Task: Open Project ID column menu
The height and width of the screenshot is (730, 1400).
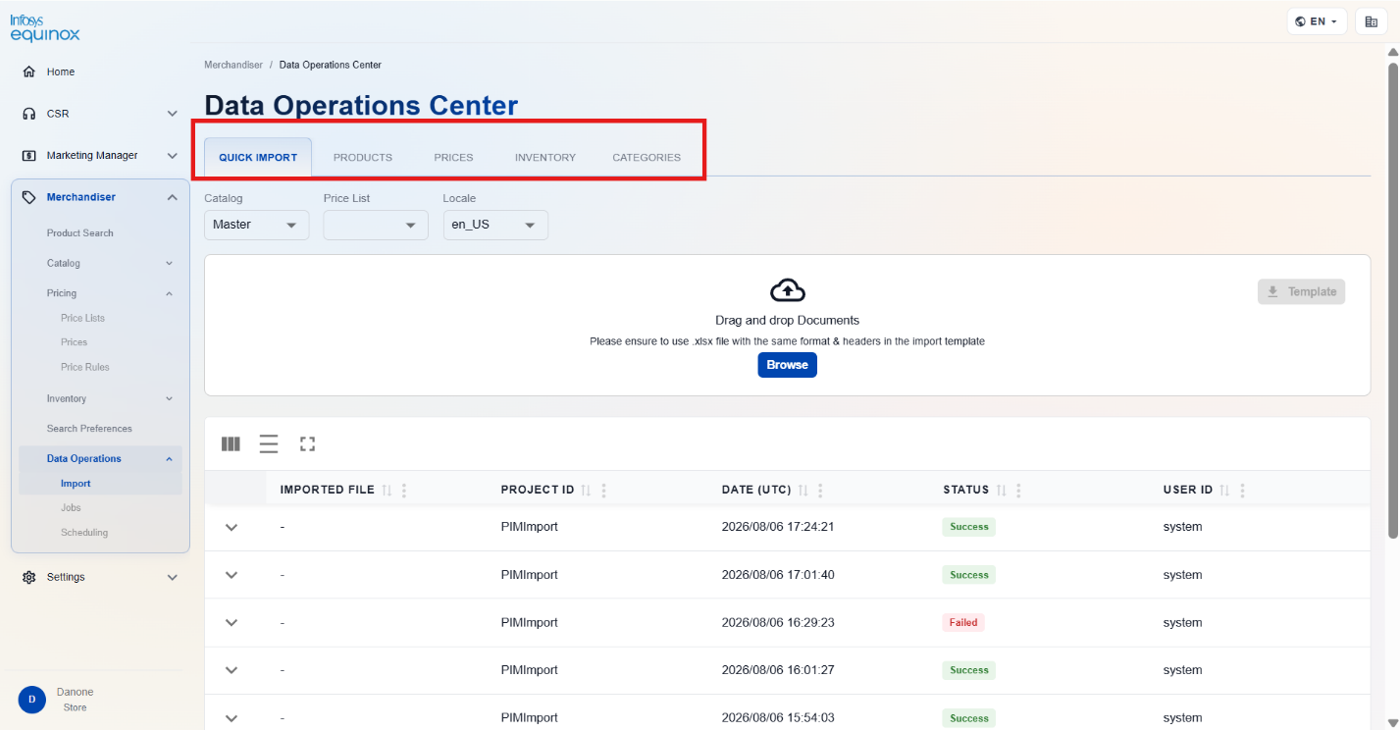Action: 604,490
